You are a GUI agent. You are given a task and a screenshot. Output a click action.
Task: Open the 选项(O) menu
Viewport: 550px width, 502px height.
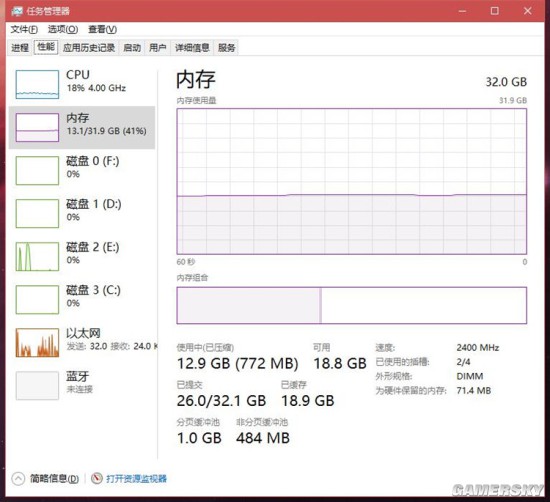point(63,29)
